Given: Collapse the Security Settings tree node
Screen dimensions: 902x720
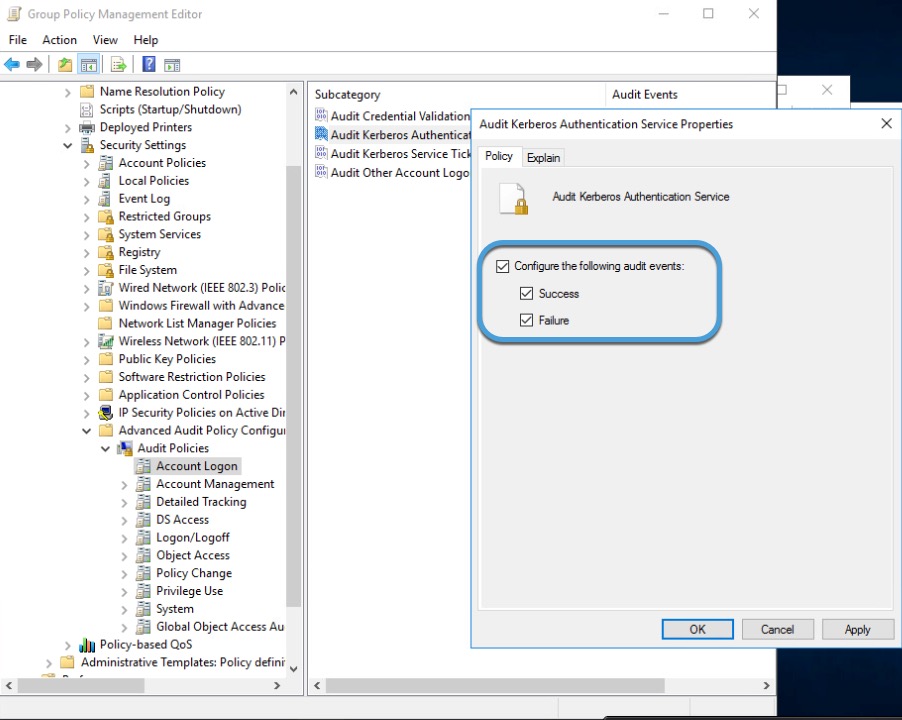Looking at the screenshot, I should point(68,145).
